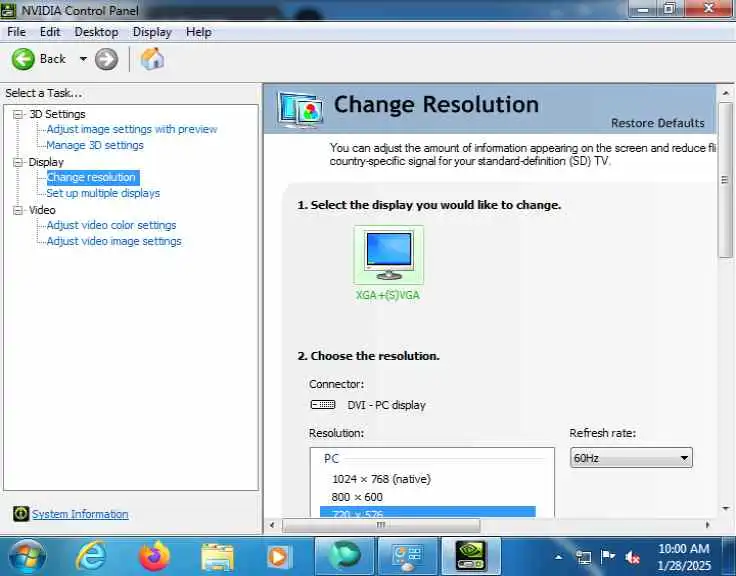Launch Internet Explorer from taskbar
Viewport: 736px width, 576px height.
[x=91, y=556]
